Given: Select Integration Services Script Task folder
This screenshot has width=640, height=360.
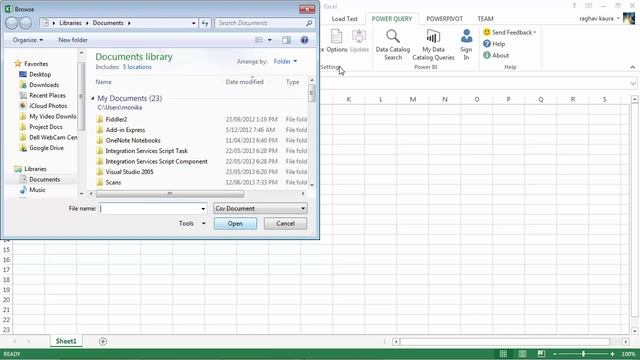Looking at the screenshot, I should tap(147, 151).
